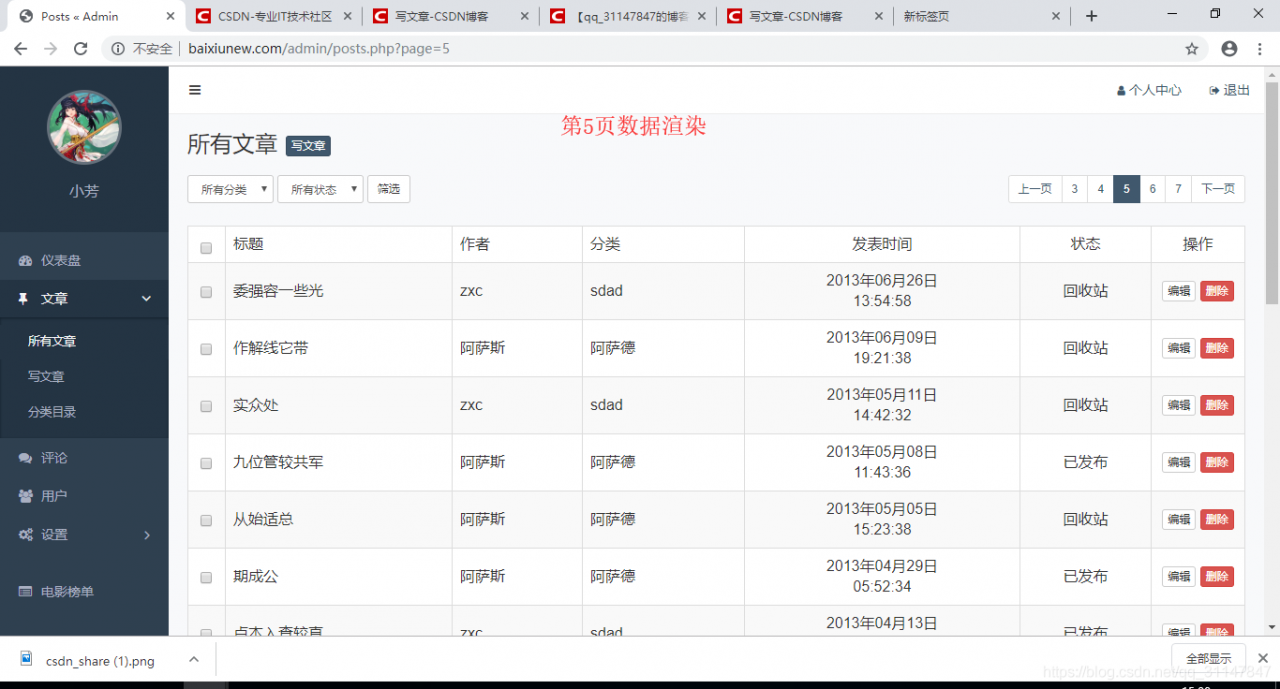Screen dimensions: 1280x689
Task: Toggle the select-all checkbox in table header
Action: [207, 249]
